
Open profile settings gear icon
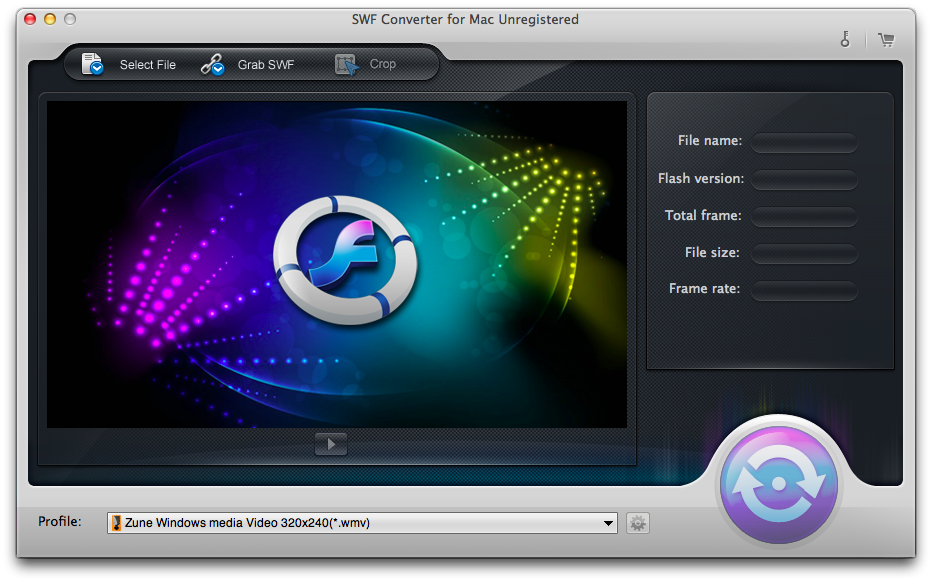click(638, 523)
